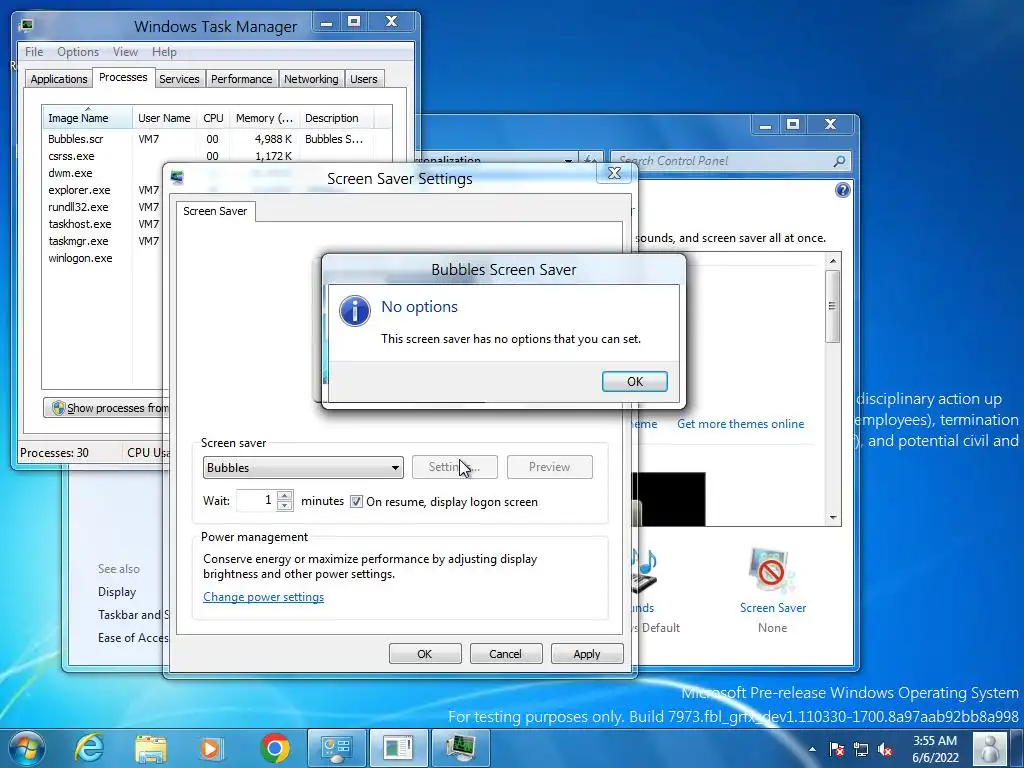The height and width of the screenshot is (768, 1024).
Task: Click muted volume tray icon
Action: [x=886, y=750]
